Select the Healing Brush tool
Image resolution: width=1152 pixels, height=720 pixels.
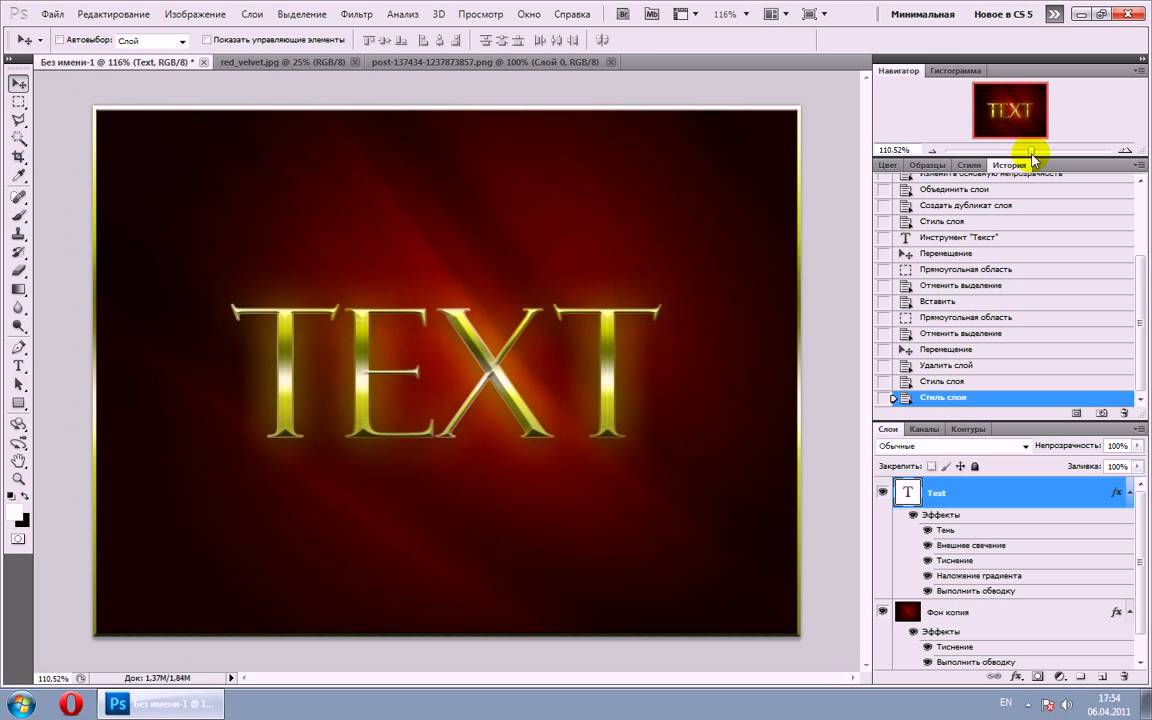tap(18, 198)
